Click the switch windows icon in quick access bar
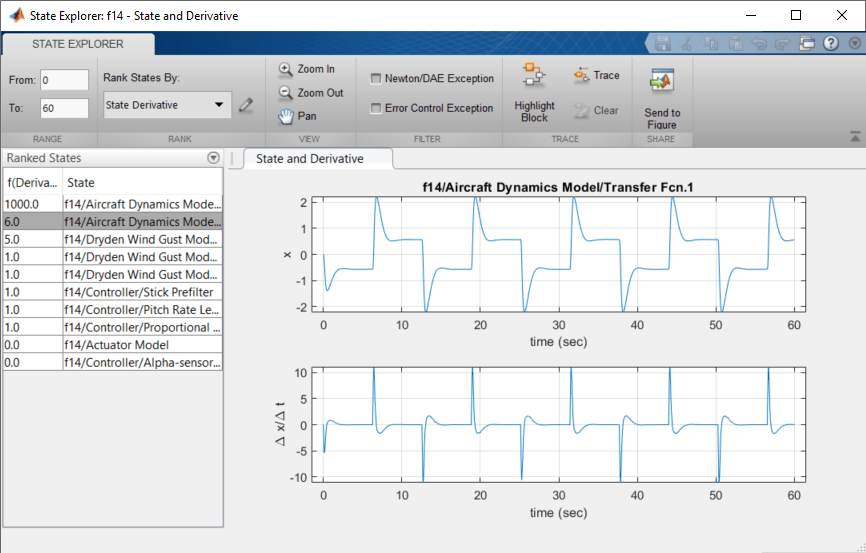 tap(807, 44)
